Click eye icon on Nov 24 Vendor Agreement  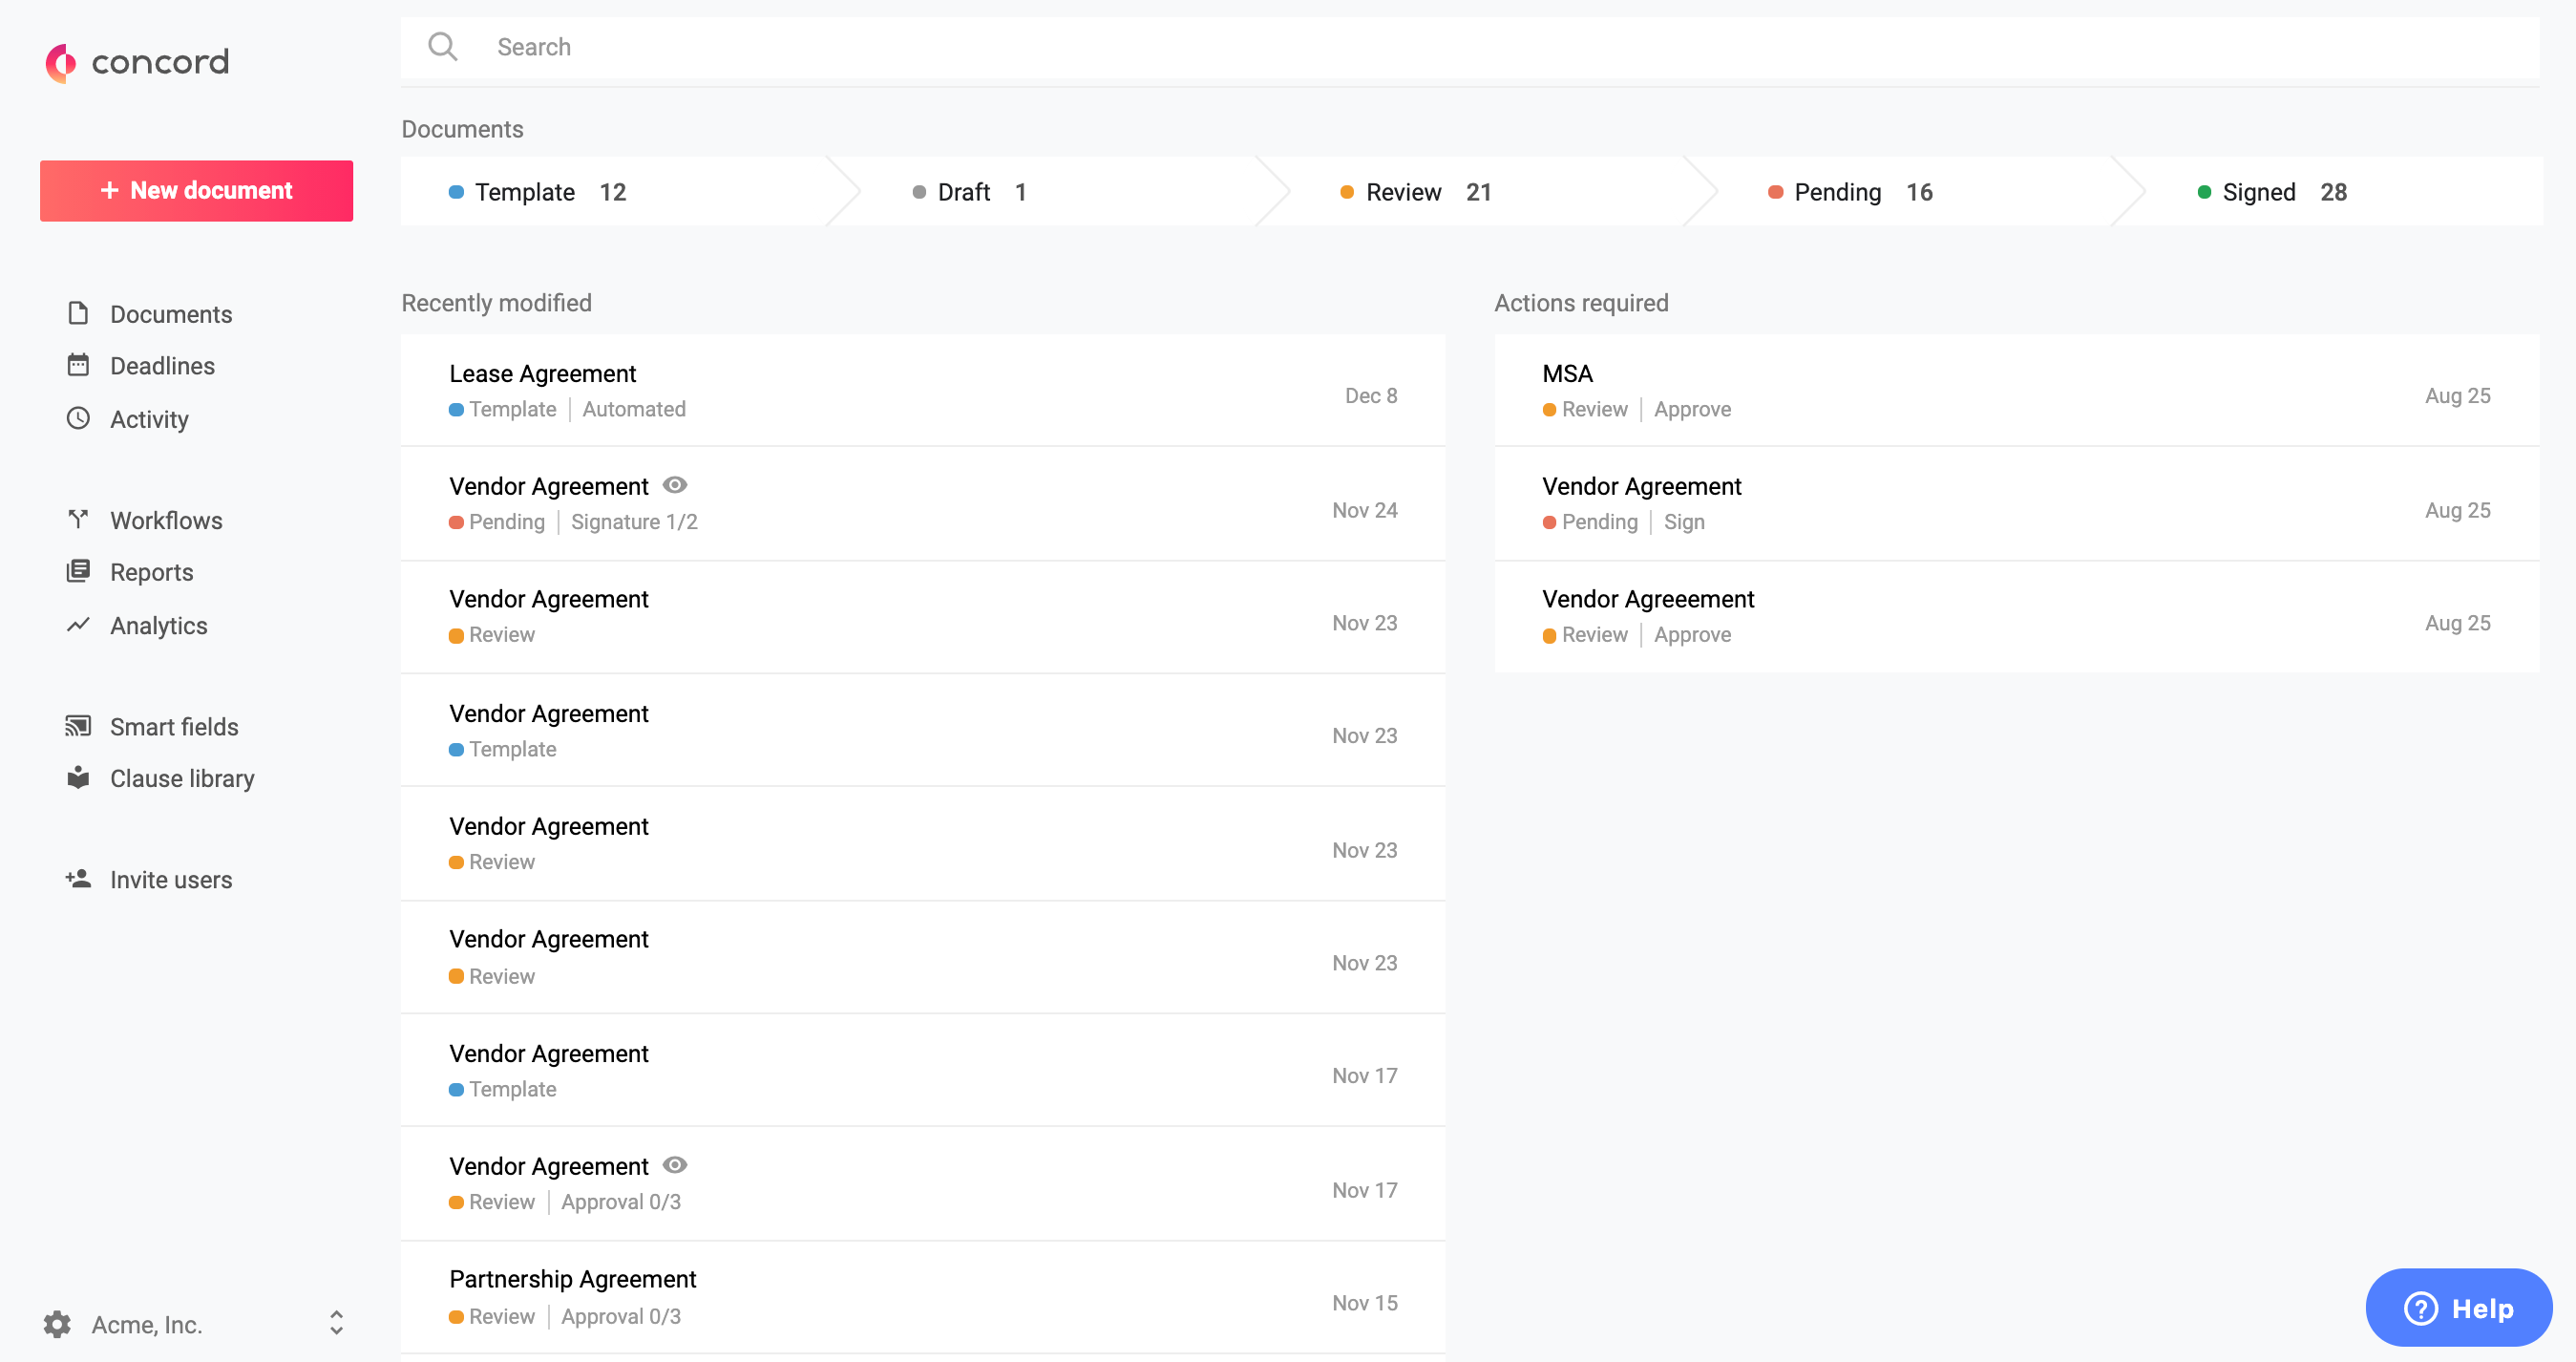(675, 485)
